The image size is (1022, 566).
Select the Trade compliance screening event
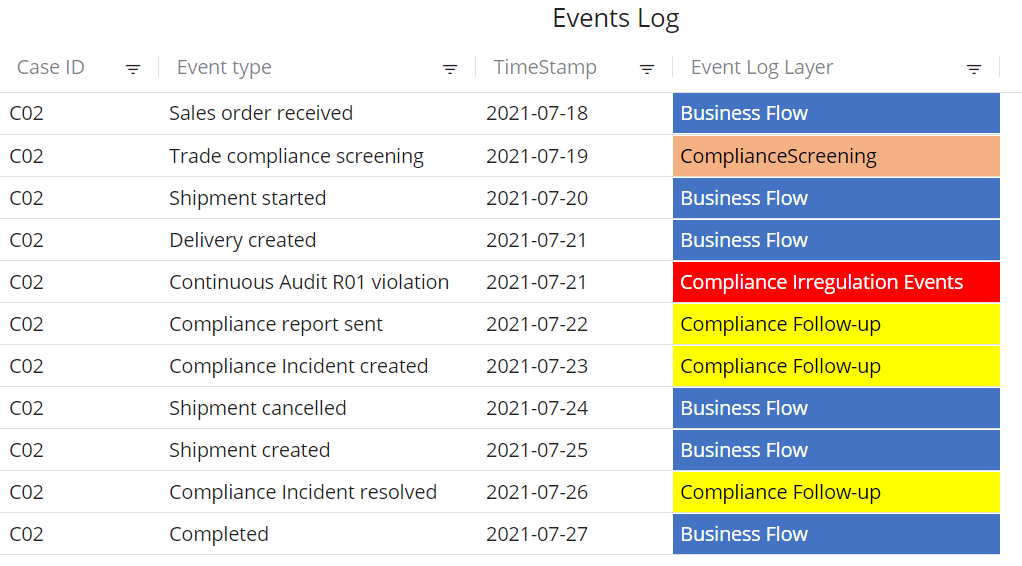(296, 156)
